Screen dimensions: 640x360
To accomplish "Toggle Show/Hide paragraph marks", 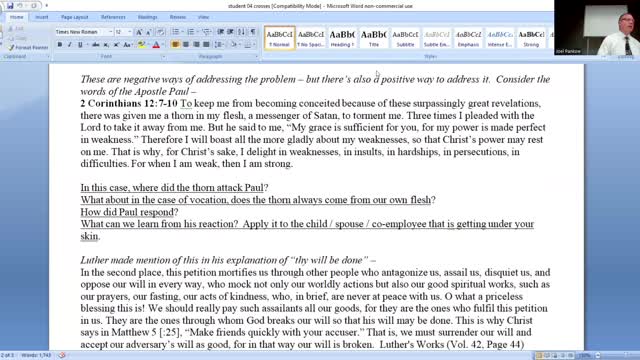I will point(253,32).
